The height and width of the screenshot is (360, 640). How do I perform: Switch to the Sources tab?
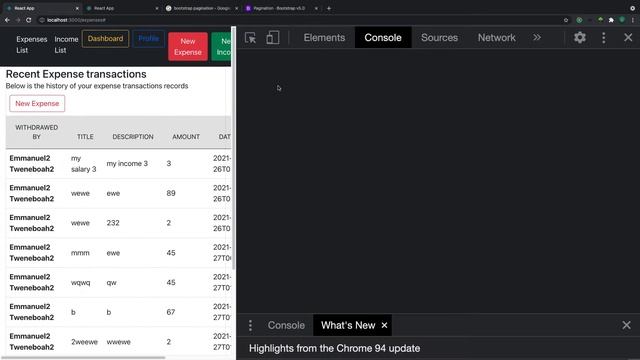tap(439, 38)
